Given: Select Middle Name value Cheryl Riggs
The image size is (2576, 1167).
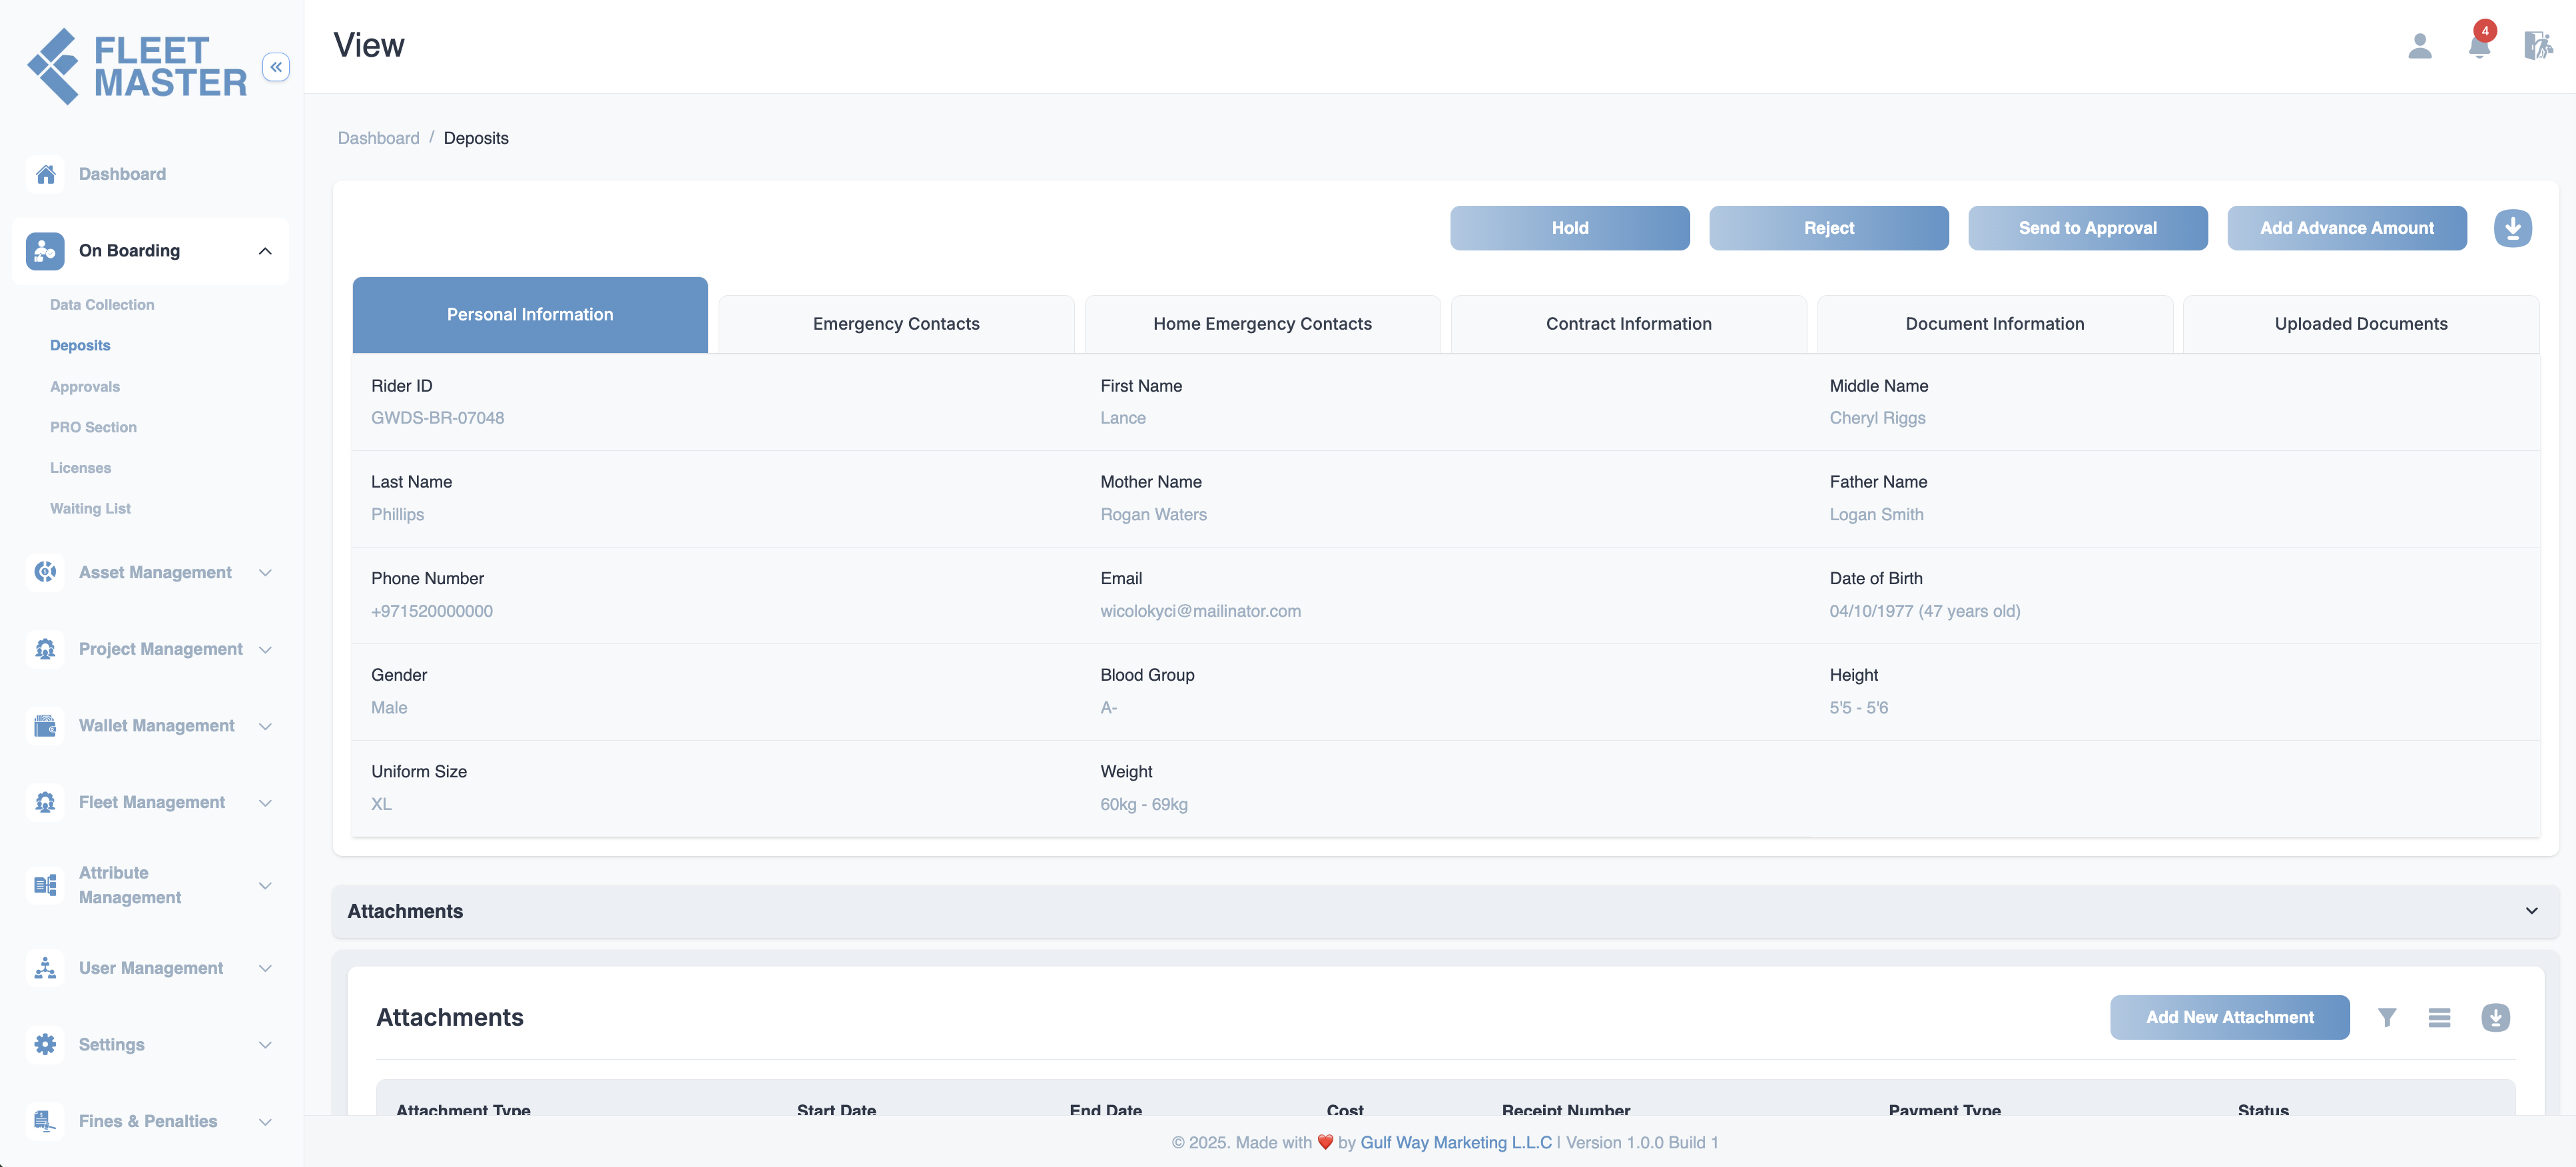Looking at the screenshot, I should point(1877,418).
